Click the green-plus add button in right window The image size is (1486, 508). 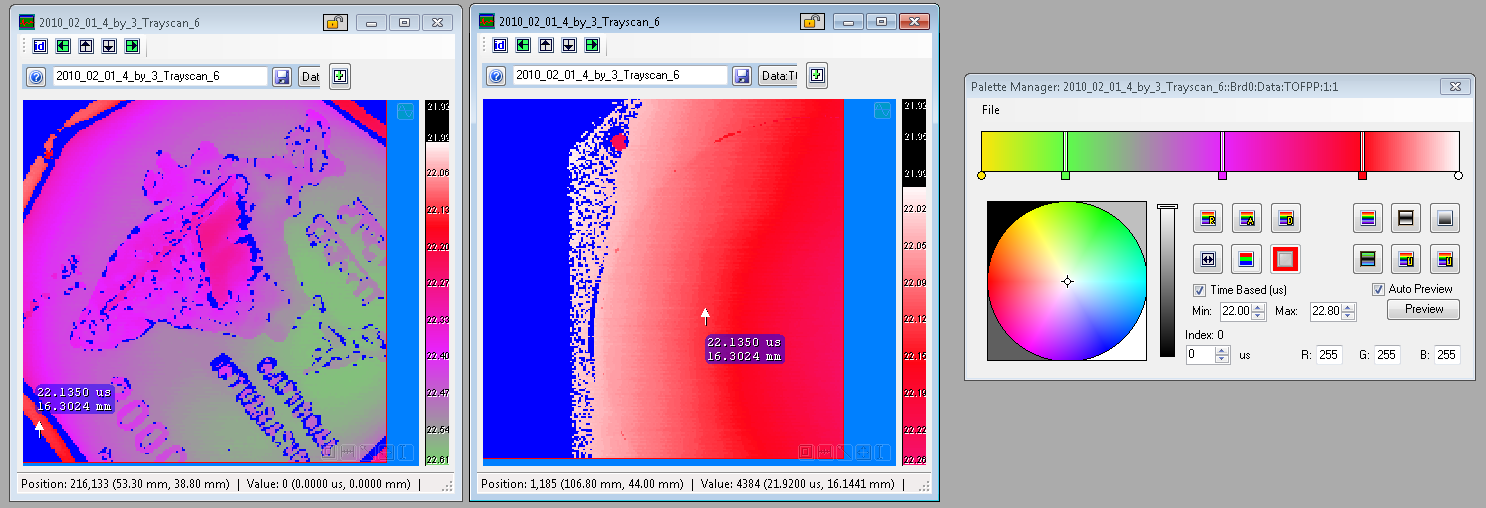point(818,76)
